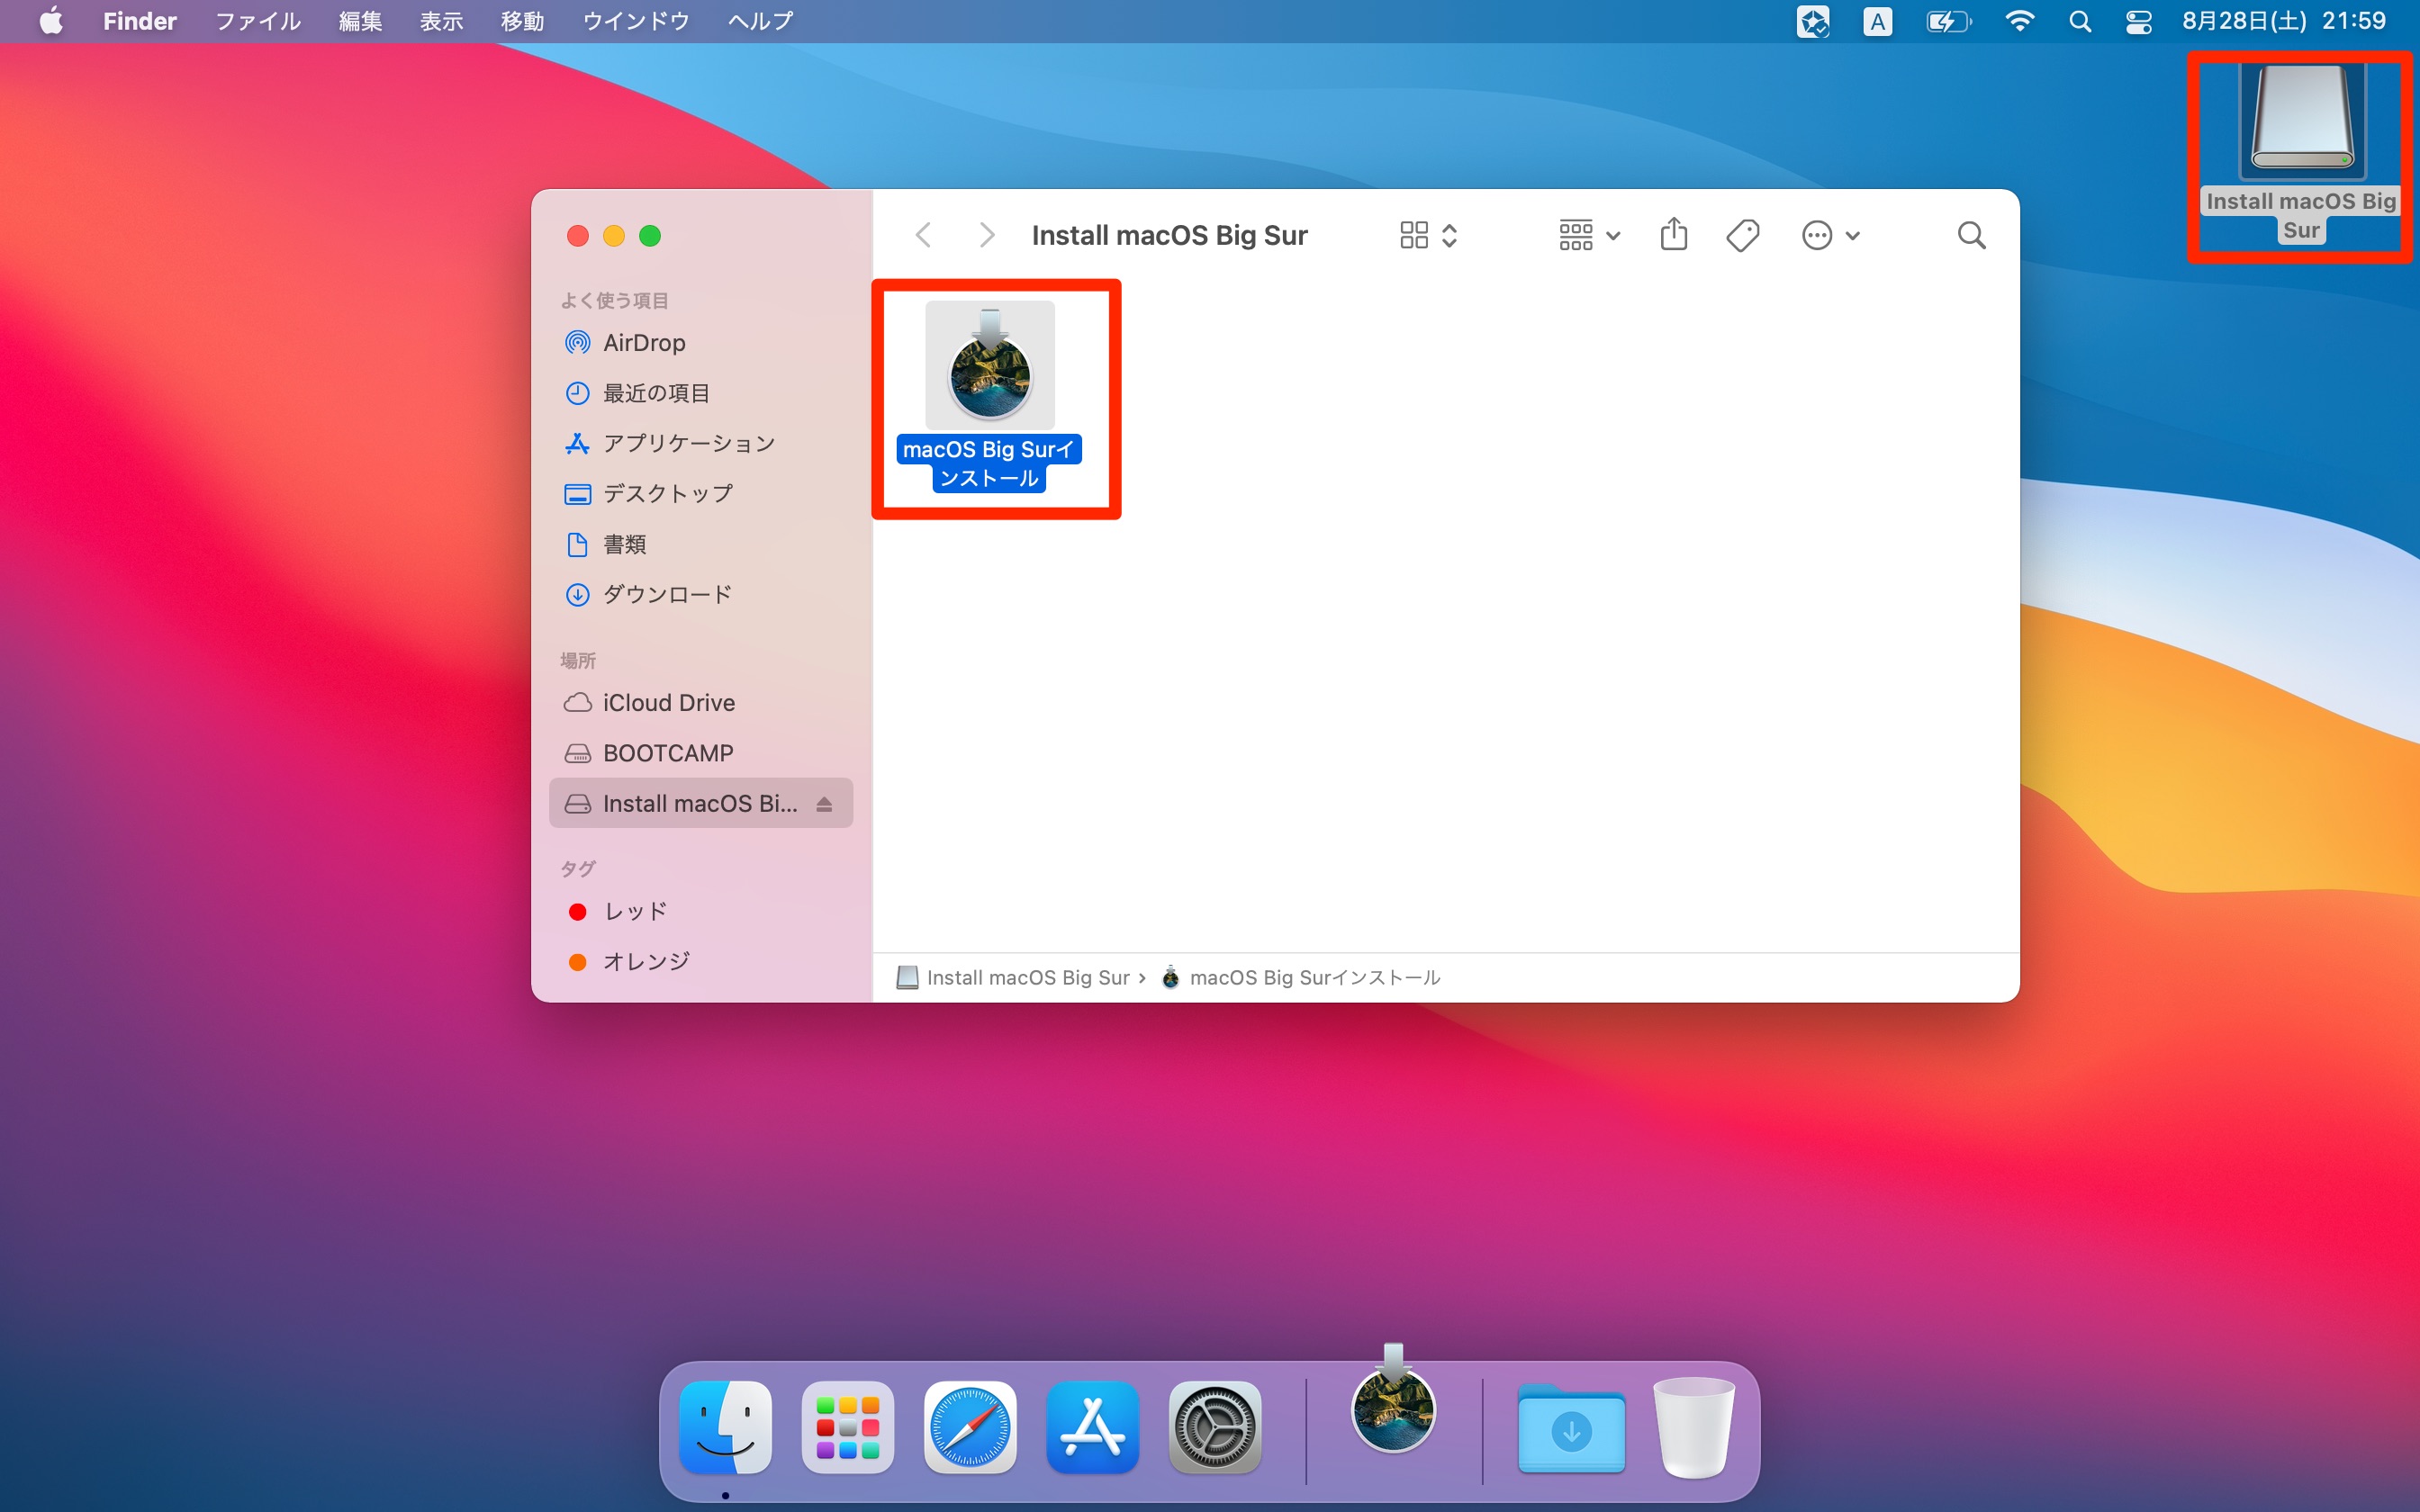This screenshot has height=1512, width=2420.
Task: Click the battery status icon in menu bar
Action: tap(1948, 21)
